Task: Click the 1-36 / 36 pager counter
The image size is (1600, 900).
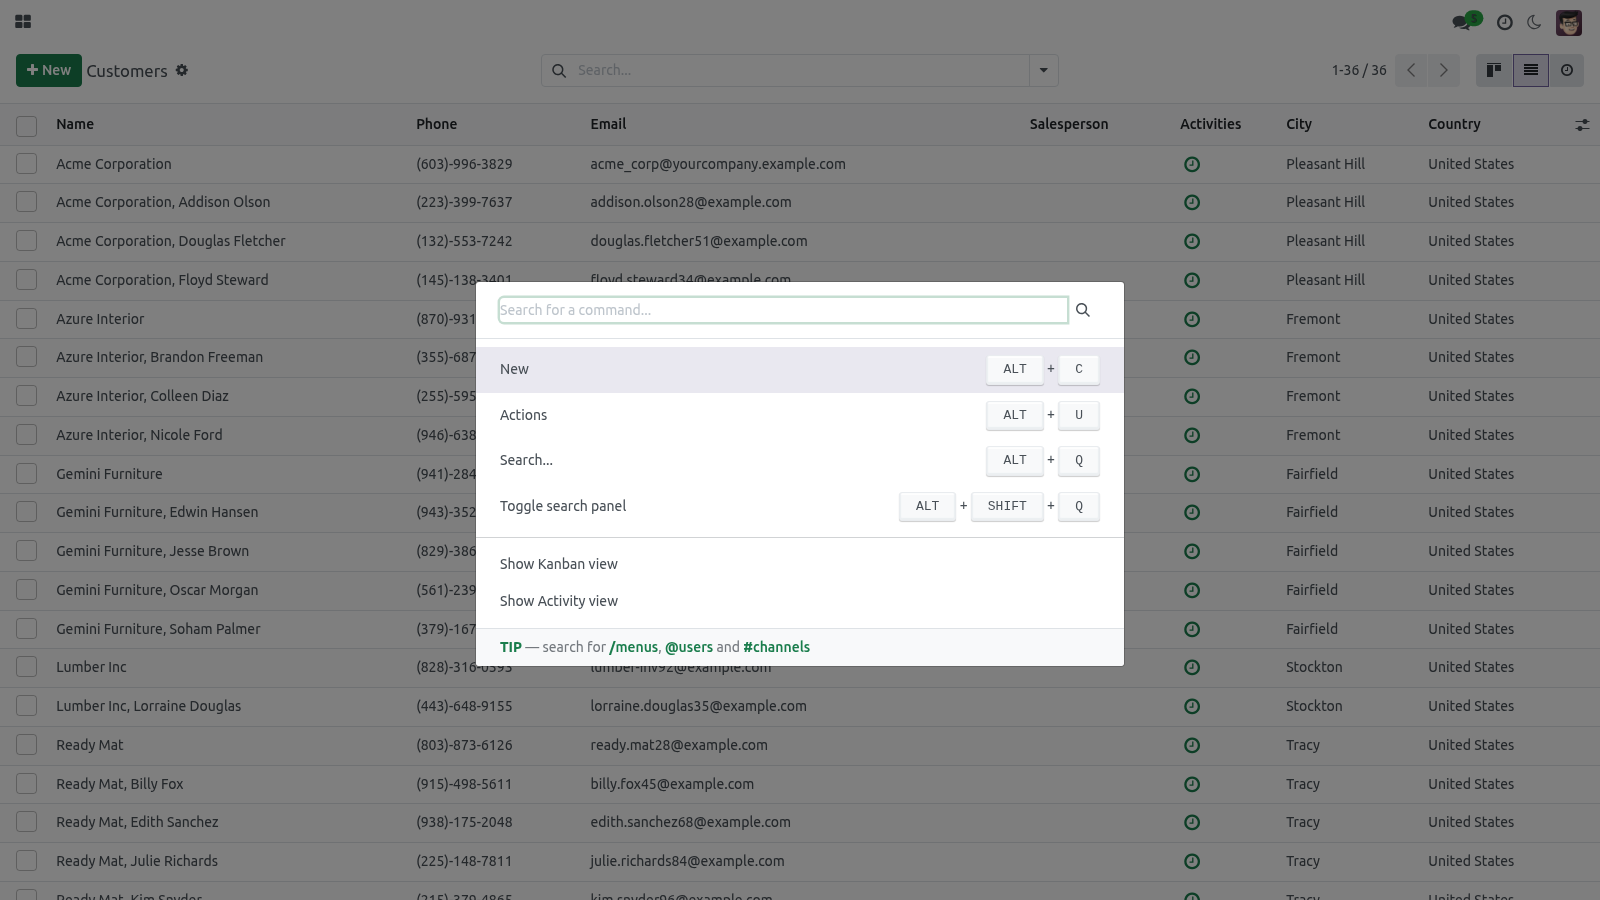Action: [1359, 70]
